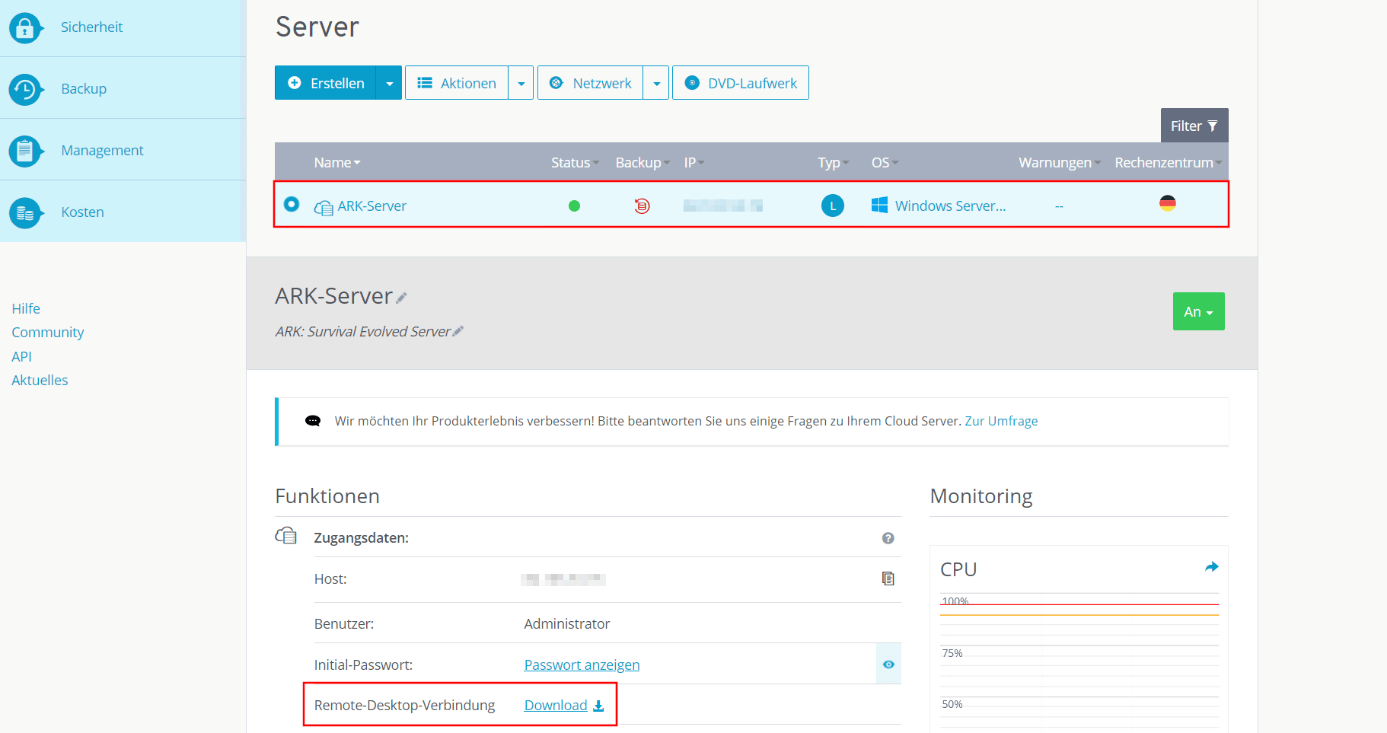Click the Zugangsdaten server icon
This screenshot has width=1387, height=733.
pos(286,537)
